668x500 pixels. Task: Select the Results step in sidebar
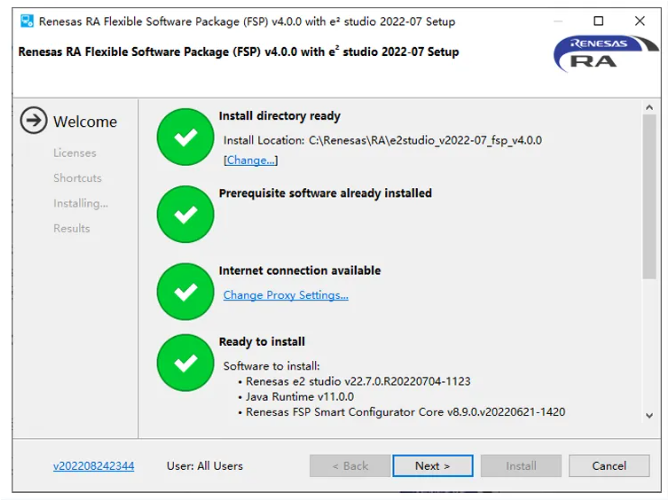click(72, 228)
